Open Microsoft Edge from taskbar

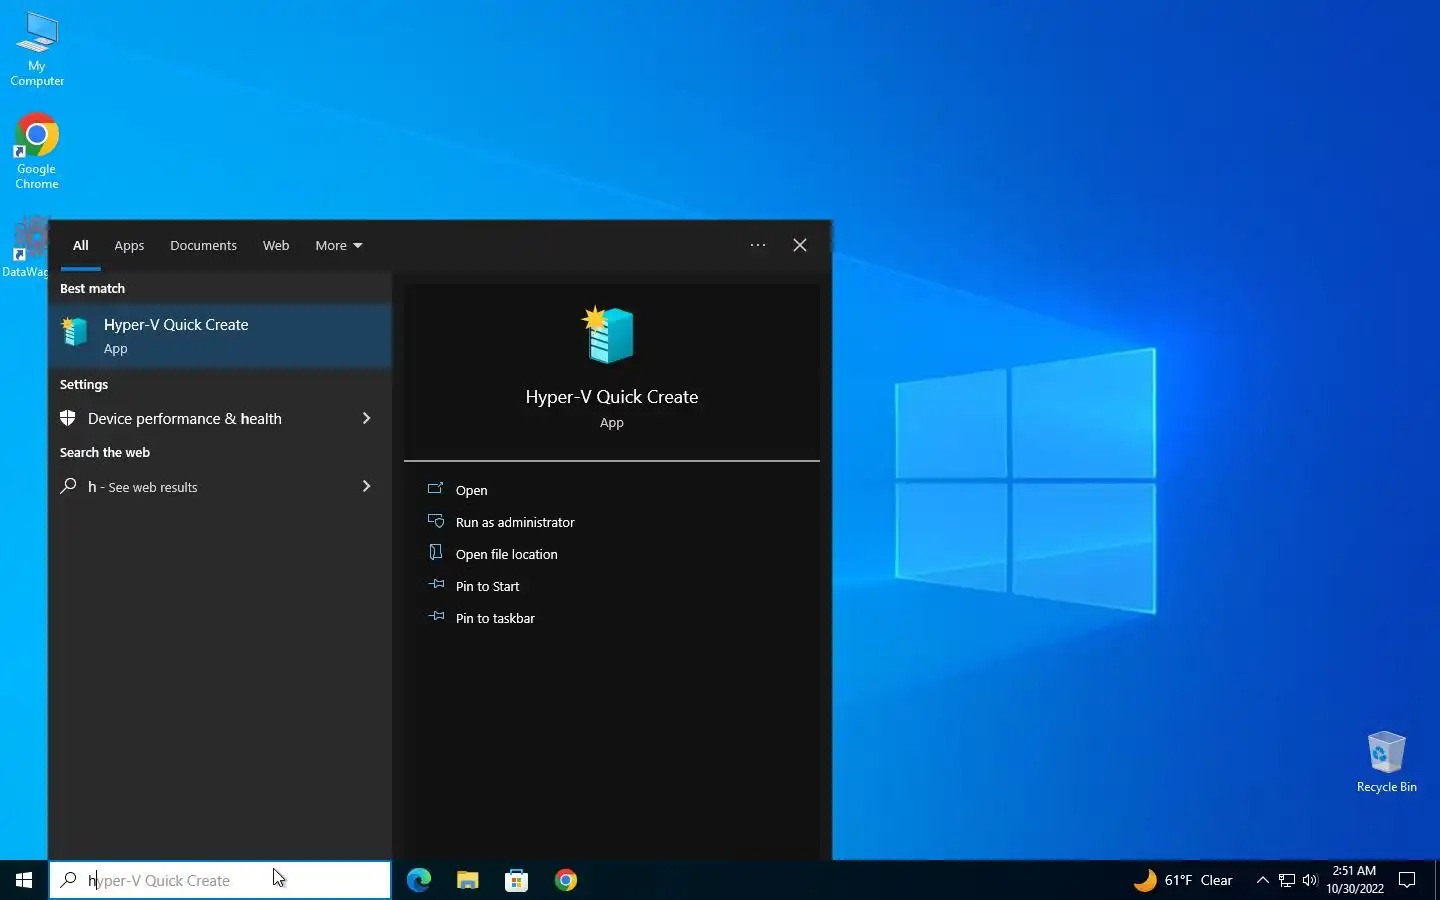[418, 880]
